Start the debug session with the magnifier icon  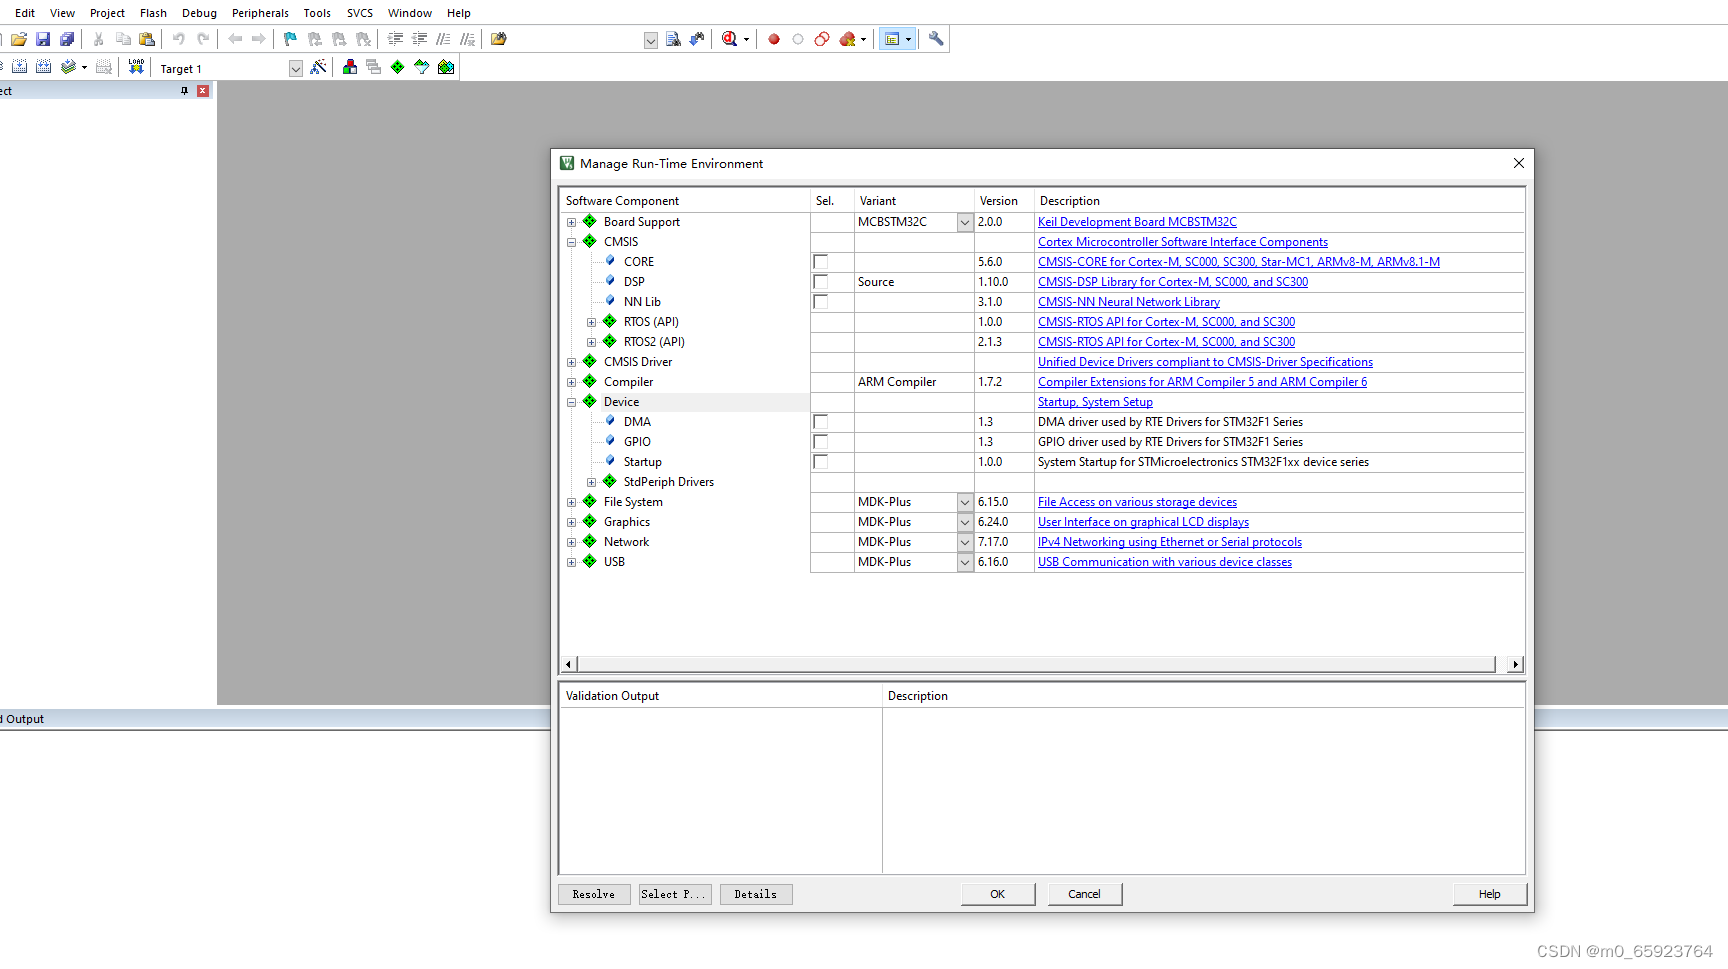point(730,39)
